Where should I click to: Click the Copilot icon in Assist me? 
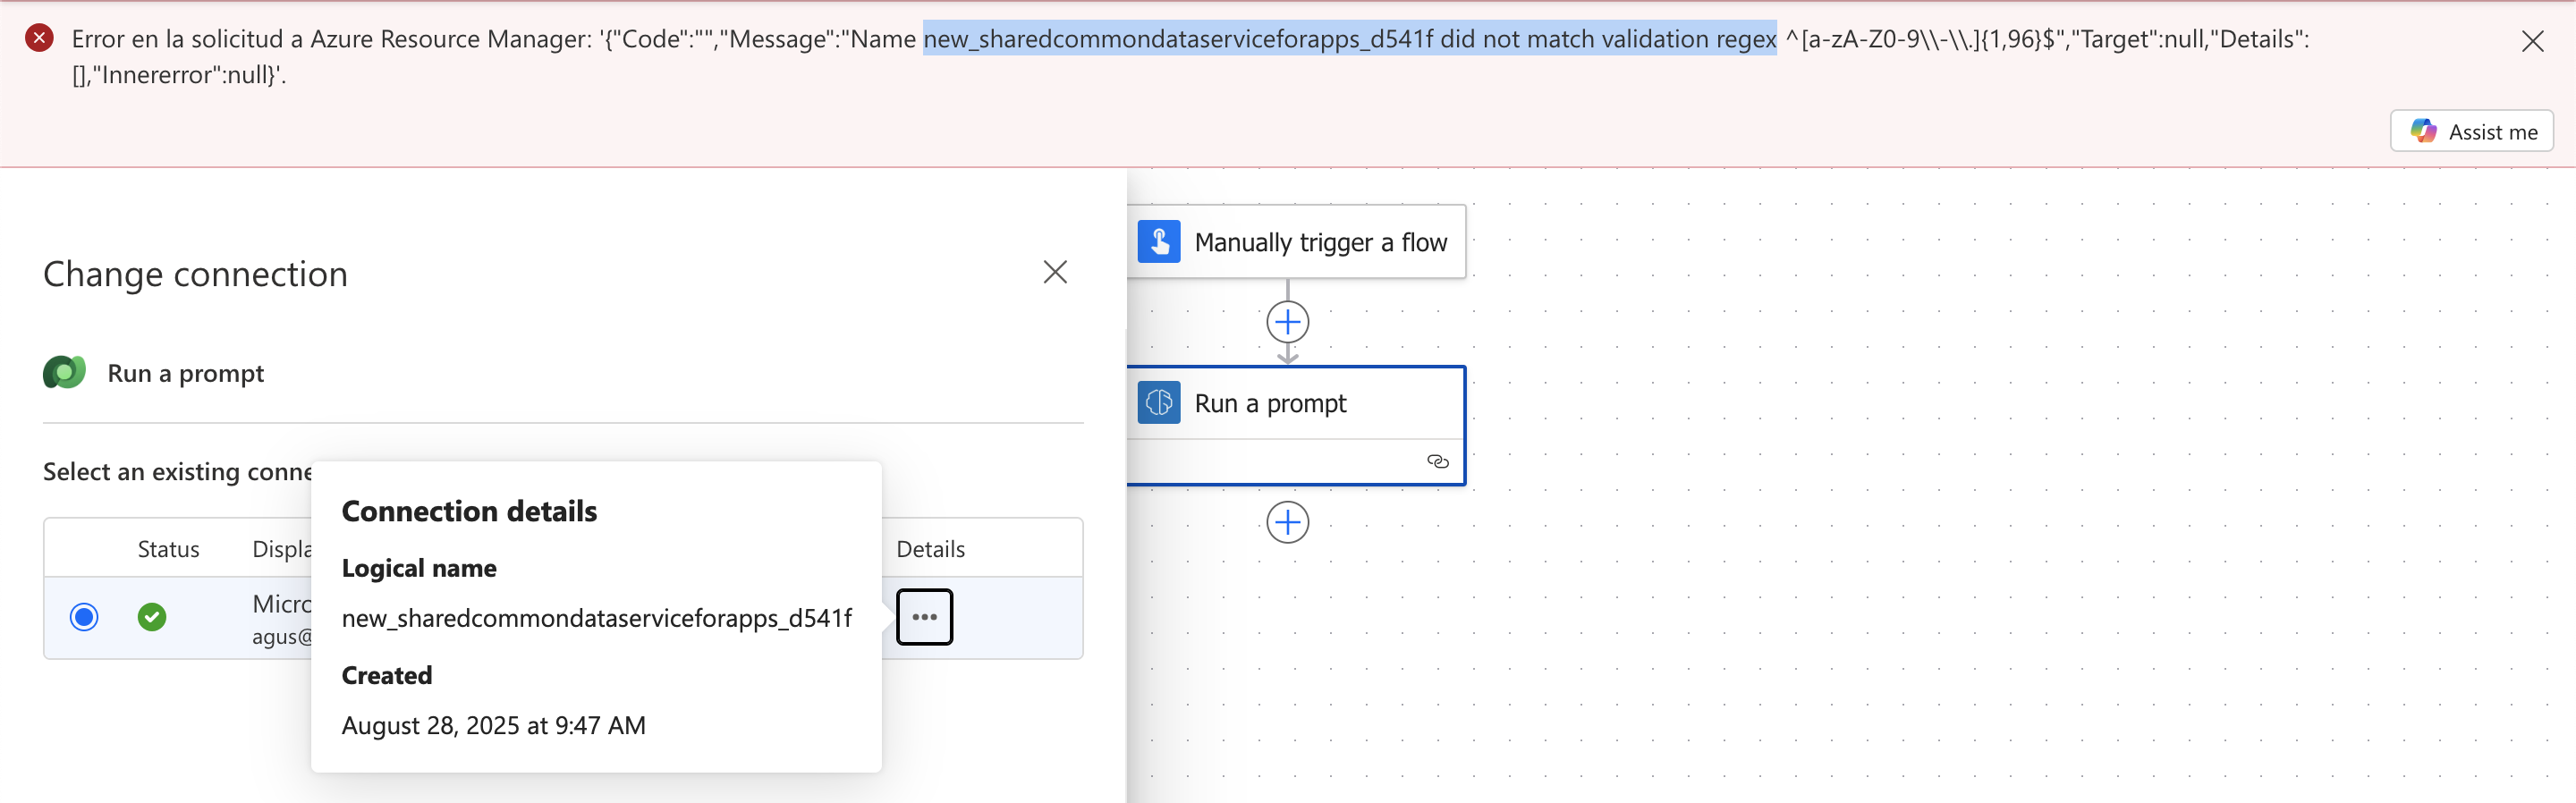coord(2422,131)
